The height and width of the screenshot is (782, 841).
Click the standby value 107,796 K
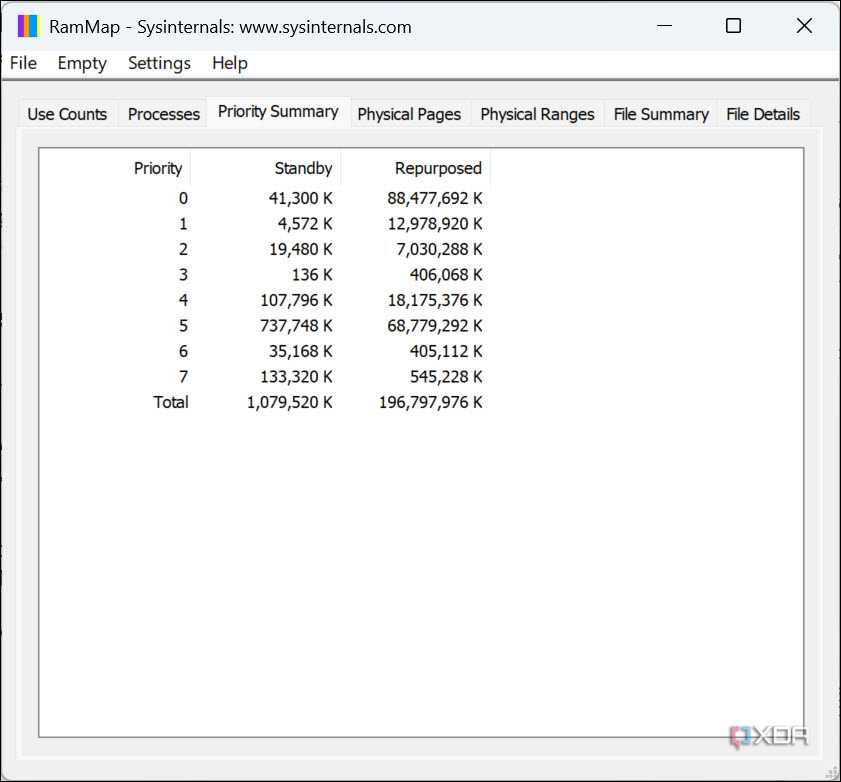click(297, 300)
